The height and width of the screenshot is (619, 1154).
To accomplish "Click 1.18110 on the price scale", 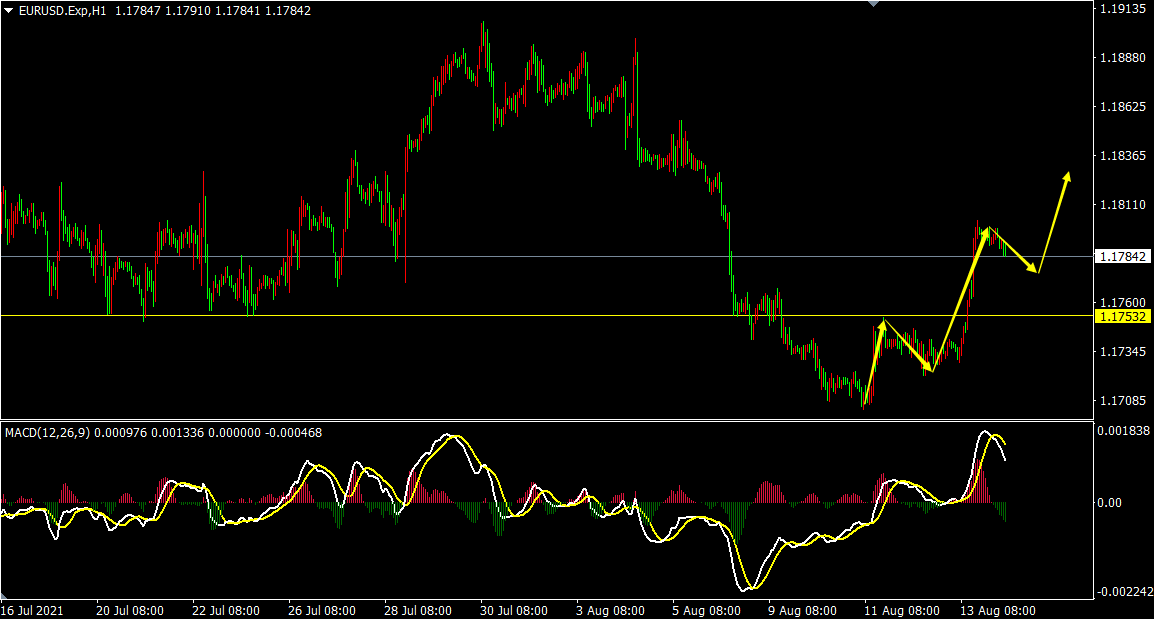I will point(1122,205).
